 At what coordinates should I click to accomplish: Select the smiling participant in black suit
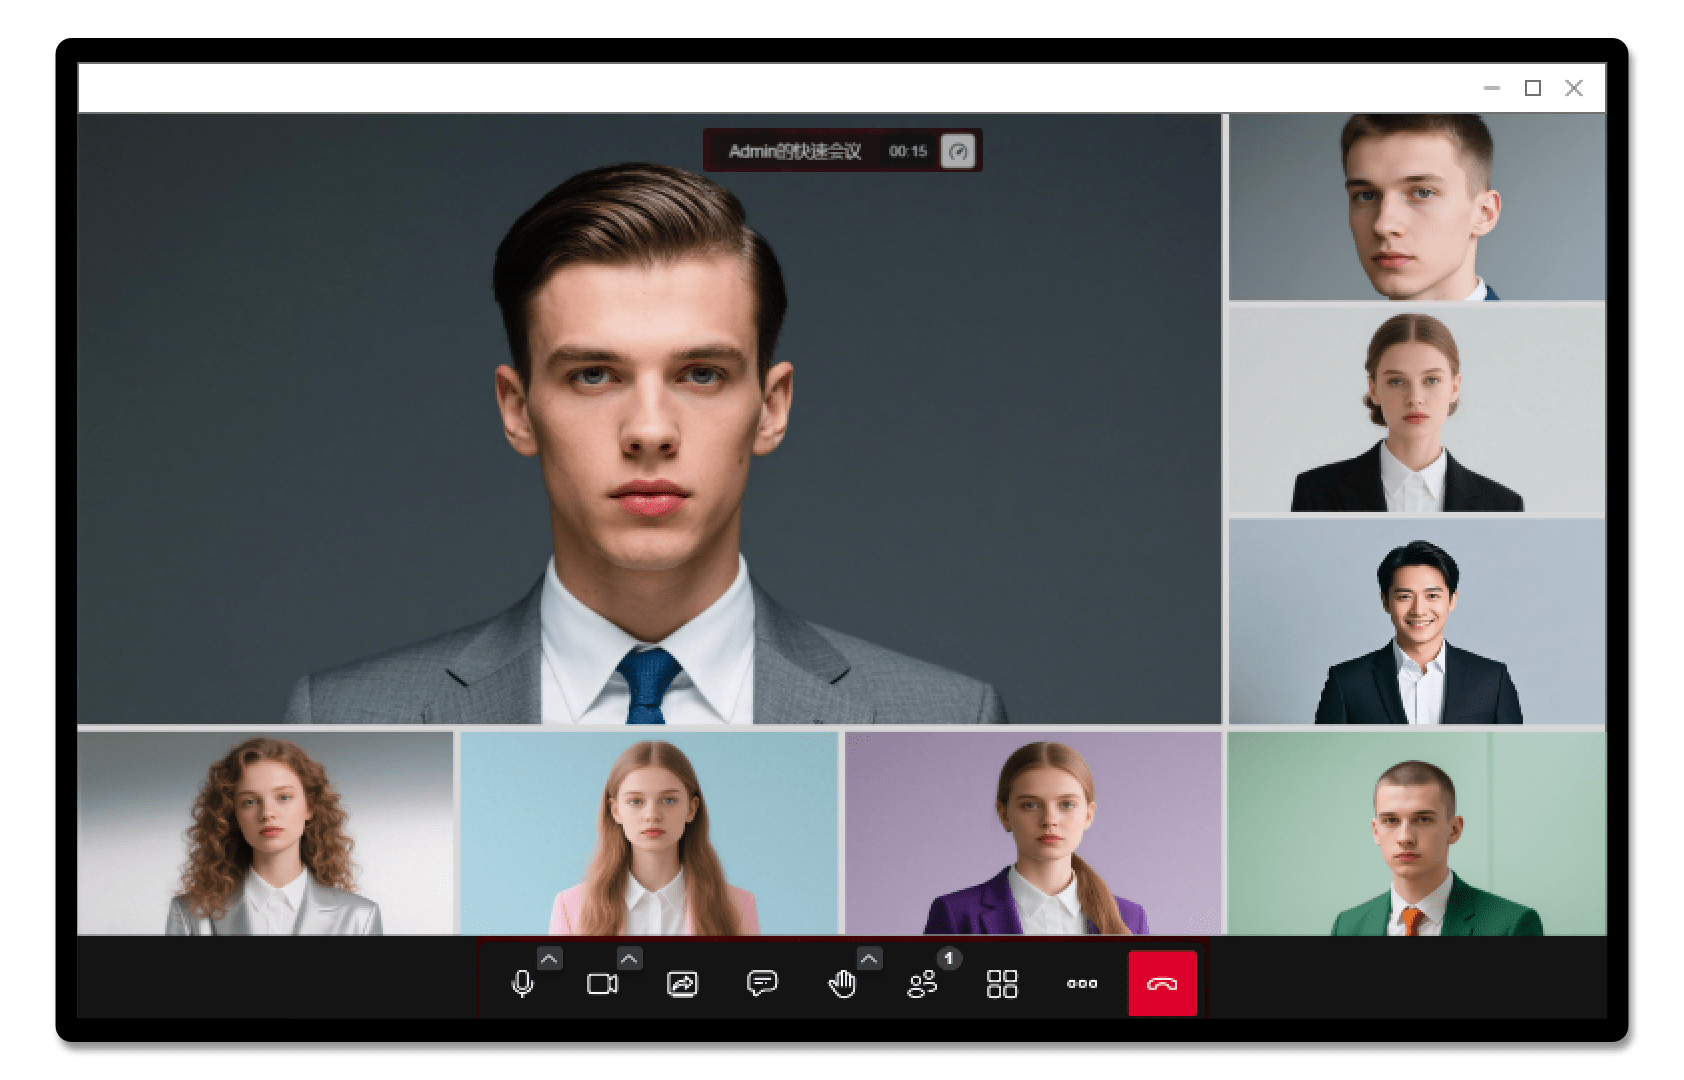click(x=1416, y=621)
